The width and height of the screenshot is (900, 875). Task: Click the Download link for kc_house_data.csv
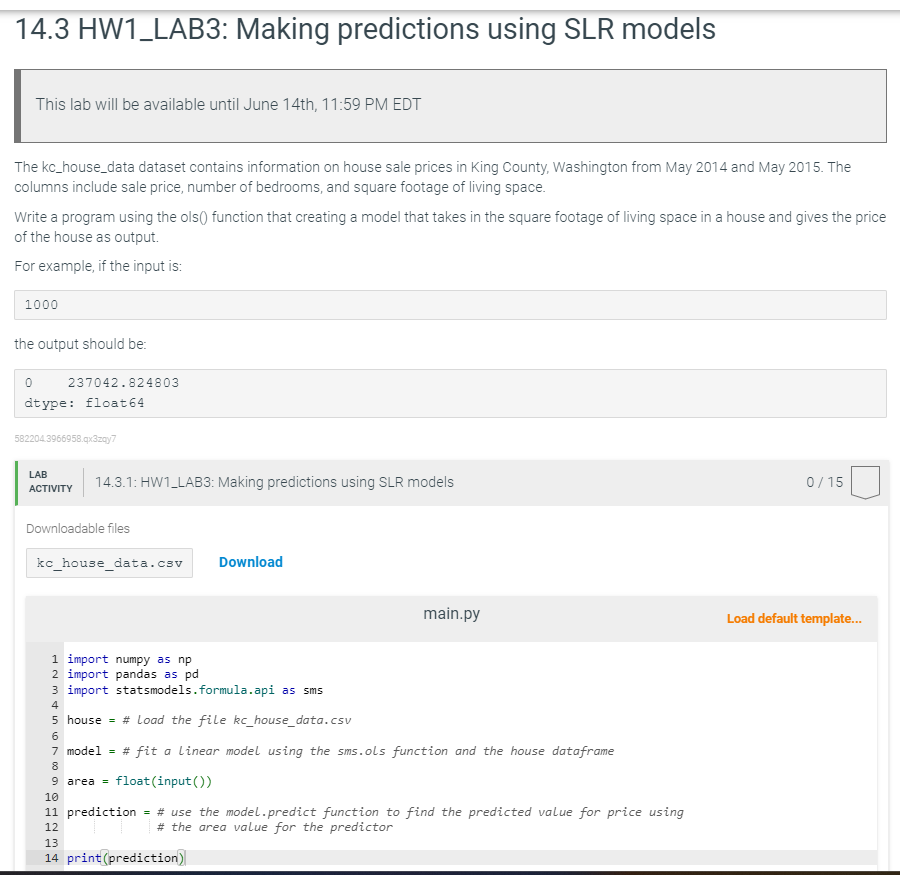point(250,562)
